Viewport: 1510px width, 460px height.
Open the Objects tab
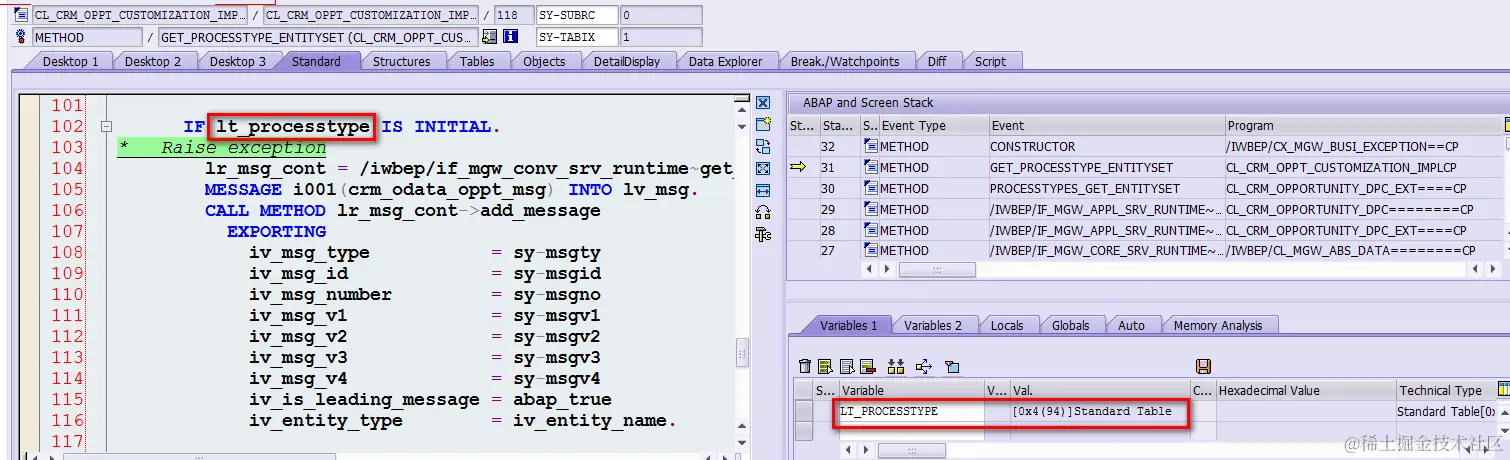[545, 61]
